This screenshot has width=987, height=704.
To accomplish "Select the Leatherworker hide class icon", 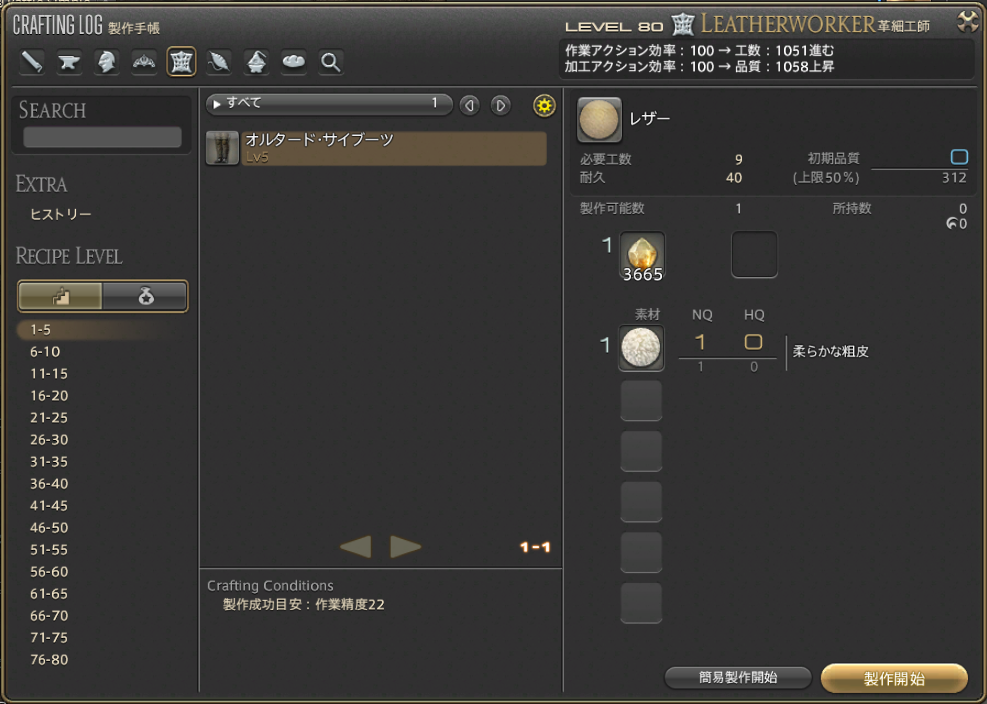I will [181, 62].
